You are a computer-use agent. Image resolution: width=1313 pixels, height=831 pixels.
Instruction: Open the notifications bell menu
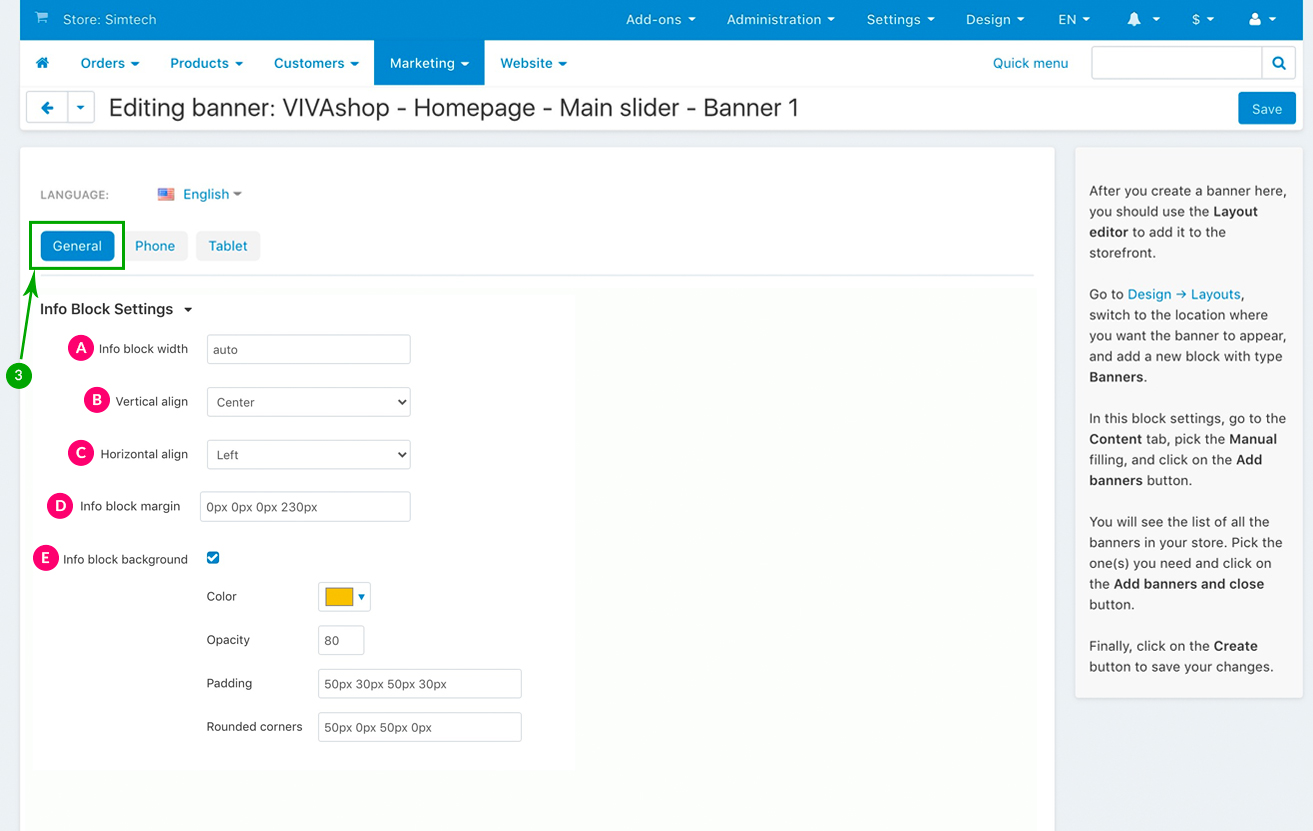tap(1143, 19)
